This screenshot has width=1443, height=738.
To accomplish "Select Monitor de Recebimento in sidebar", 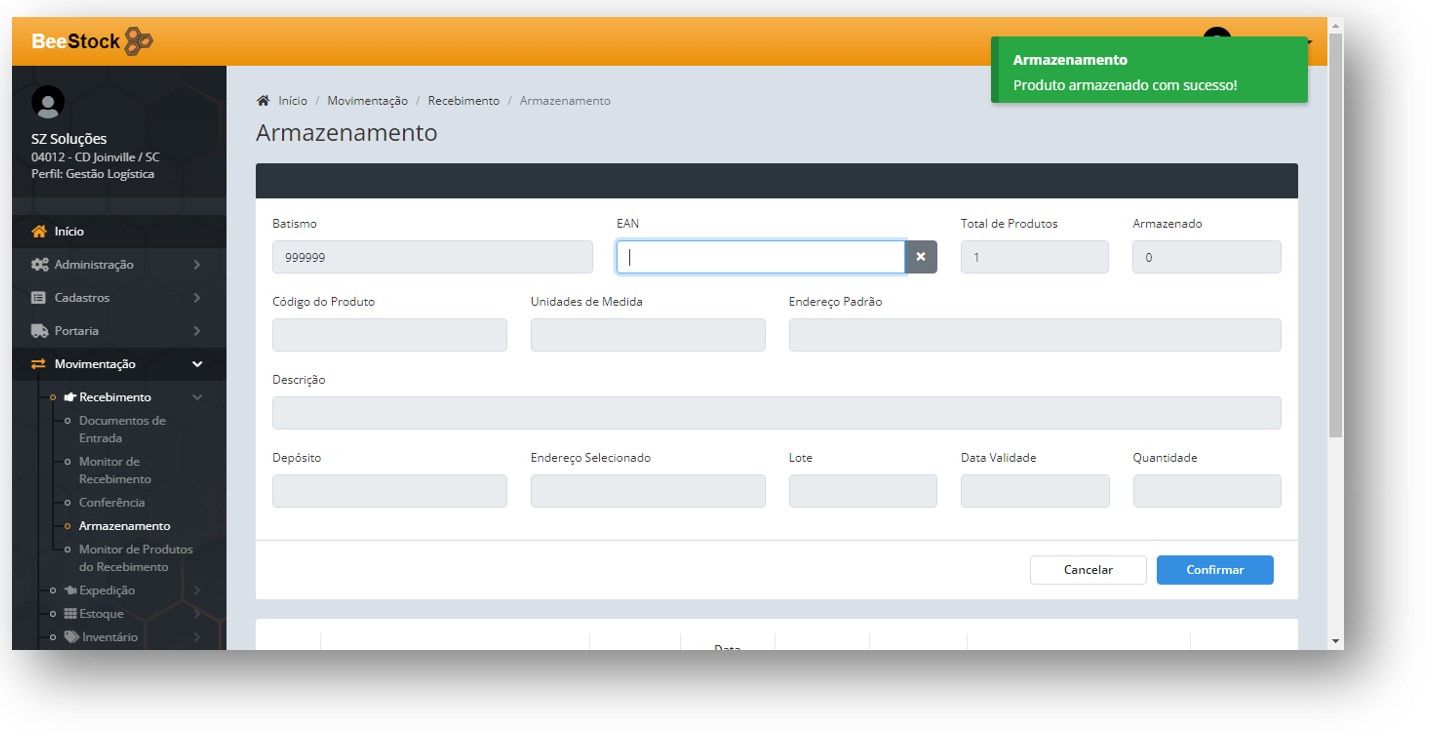I will [x=114, y=470].
